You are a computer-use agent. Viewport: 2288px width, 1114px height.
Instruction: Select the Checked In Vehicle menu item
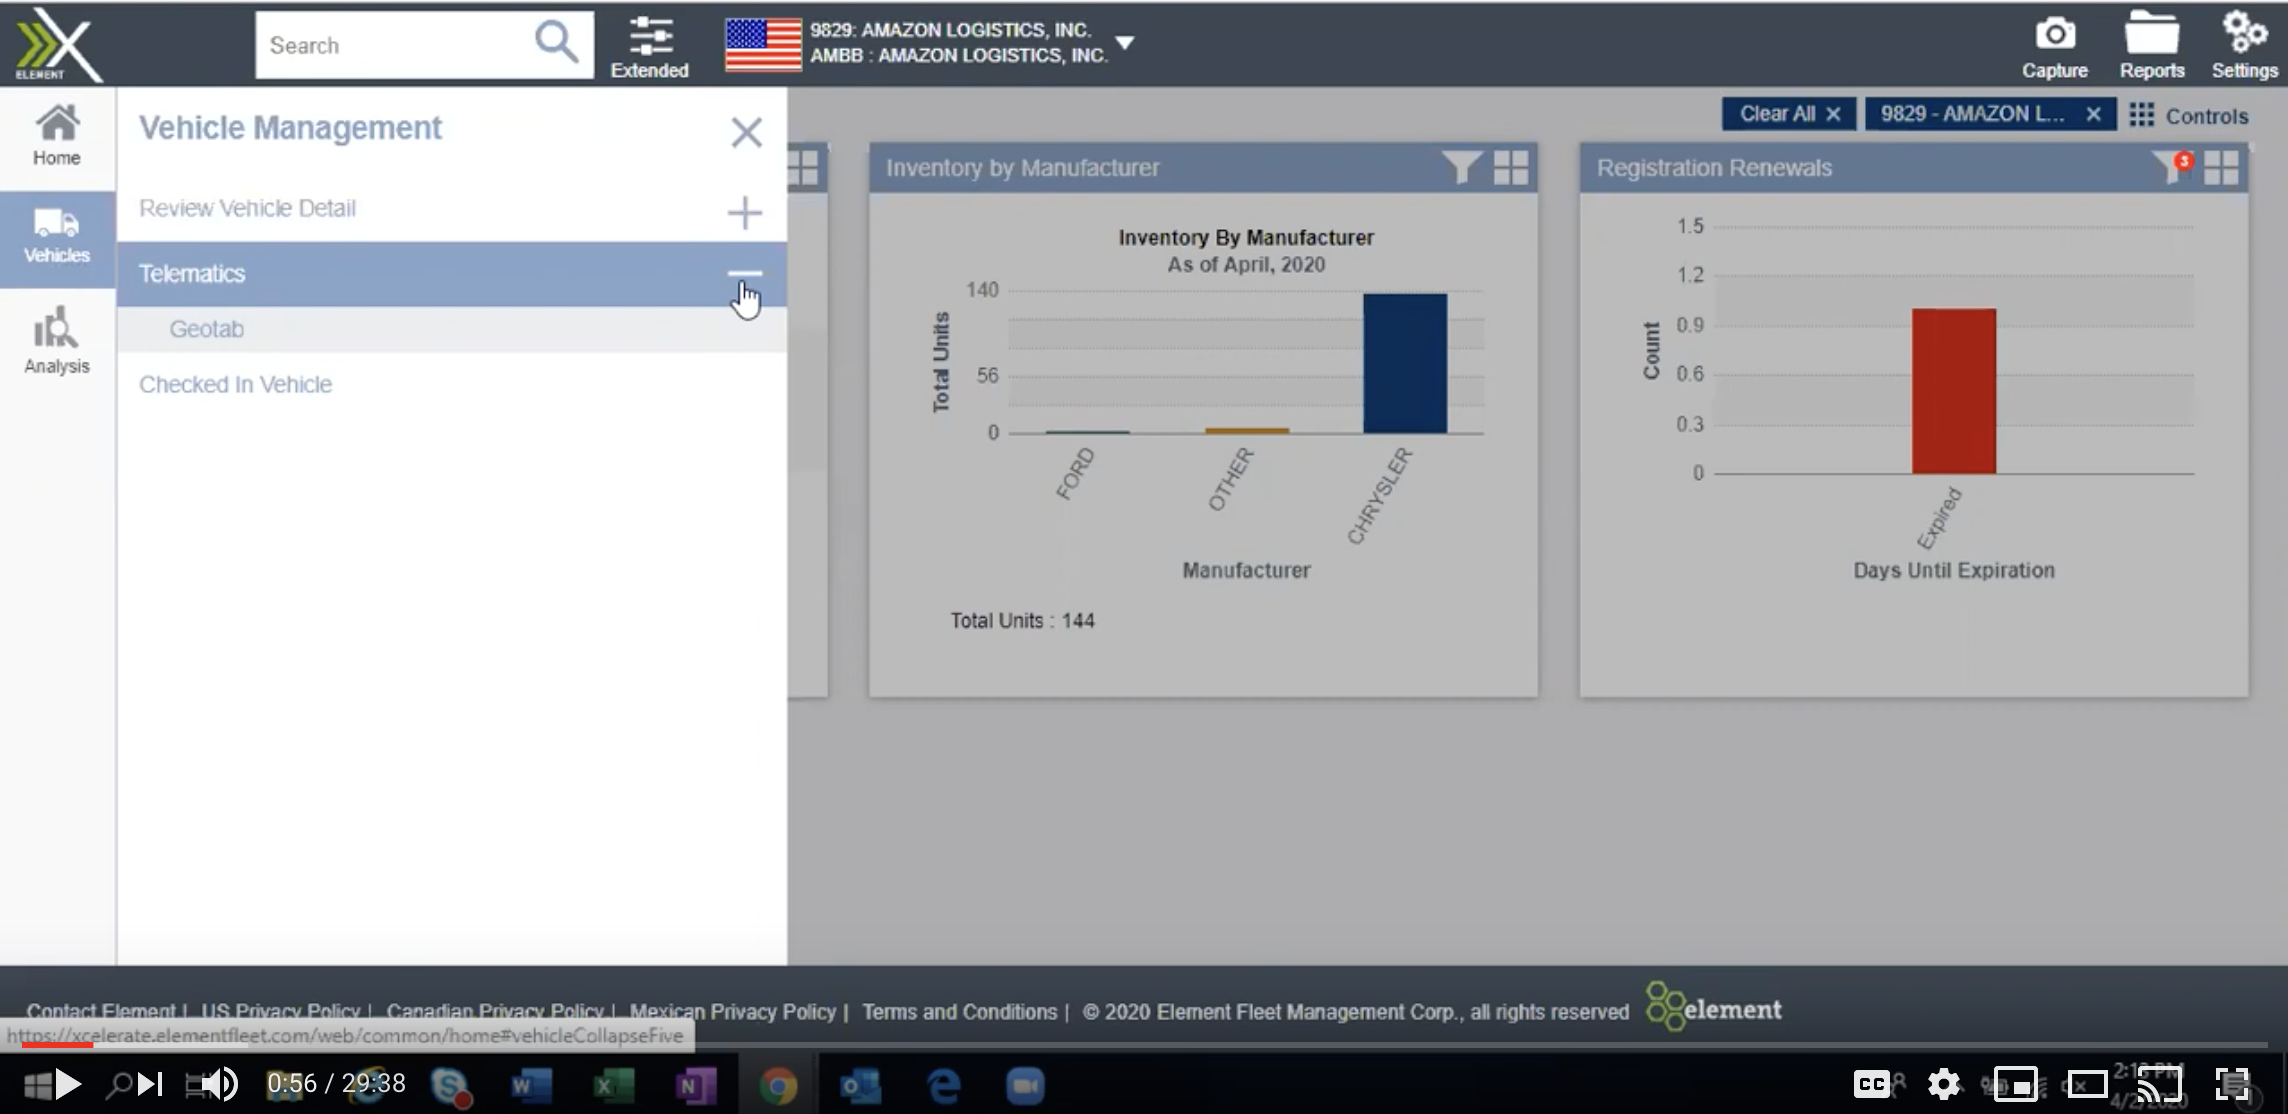(236, 384)
